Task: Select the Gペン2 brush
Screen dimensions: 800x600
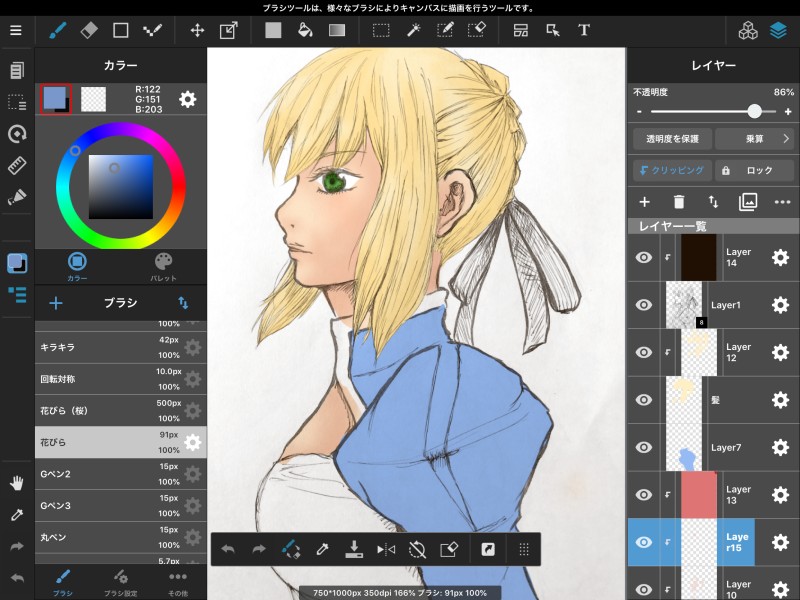Action: [x=120, y=474]
